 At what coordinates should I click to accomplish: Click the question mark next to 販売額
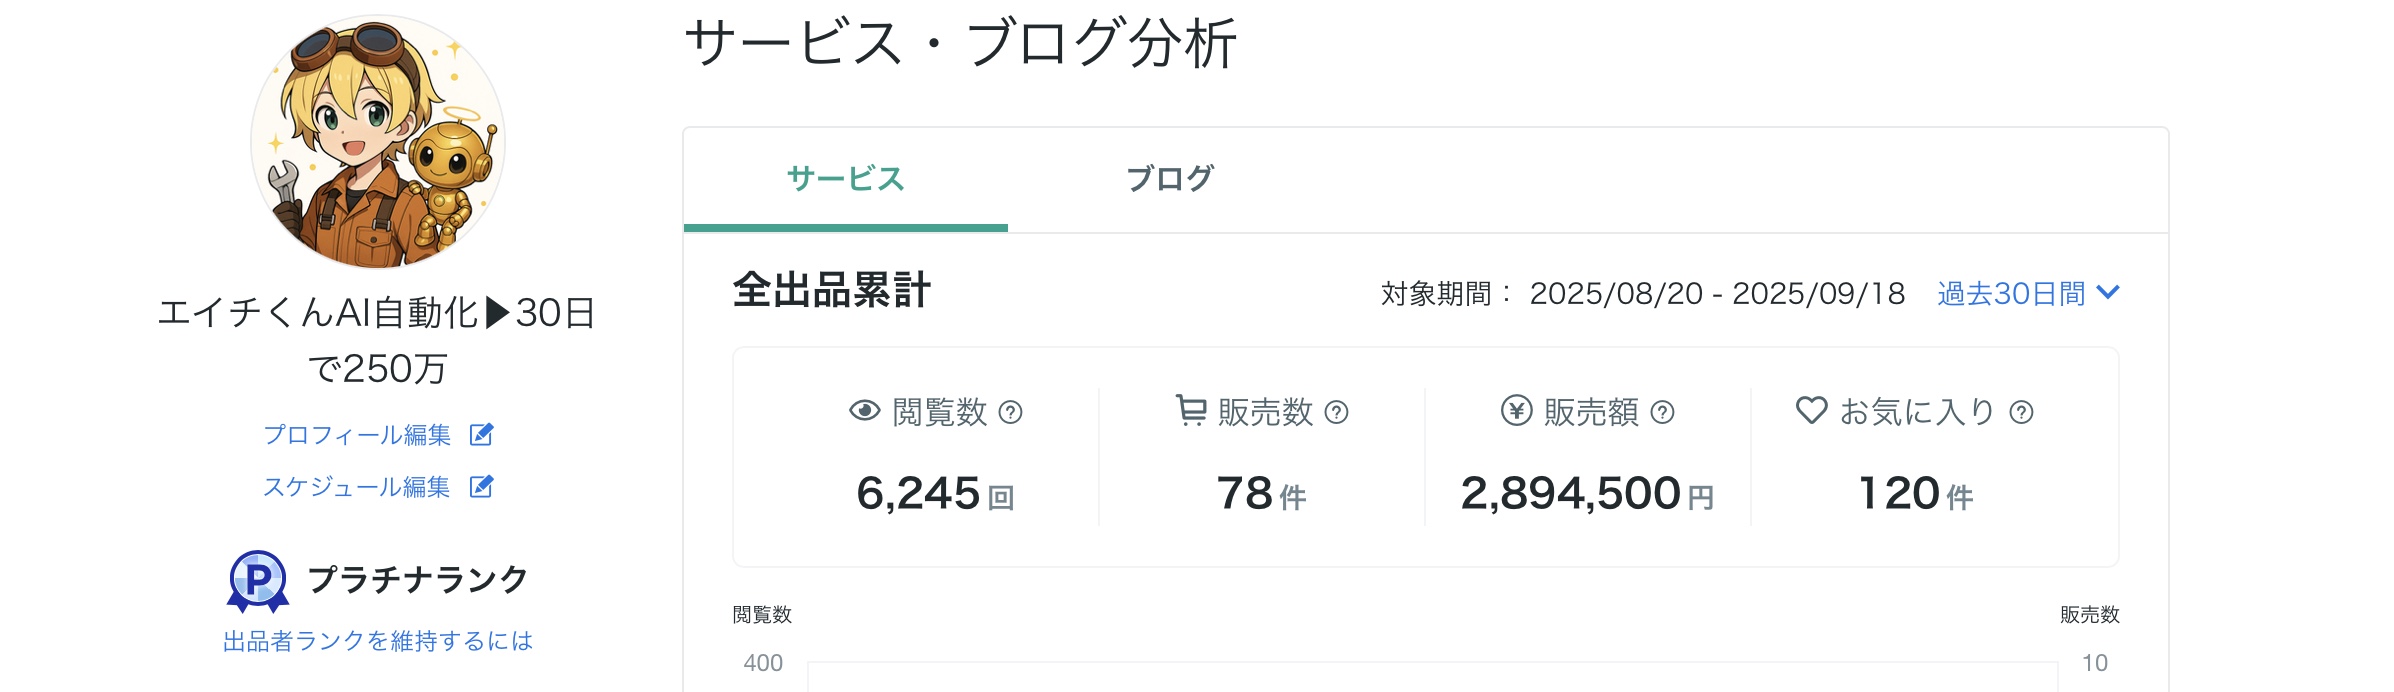(1662, 413)
